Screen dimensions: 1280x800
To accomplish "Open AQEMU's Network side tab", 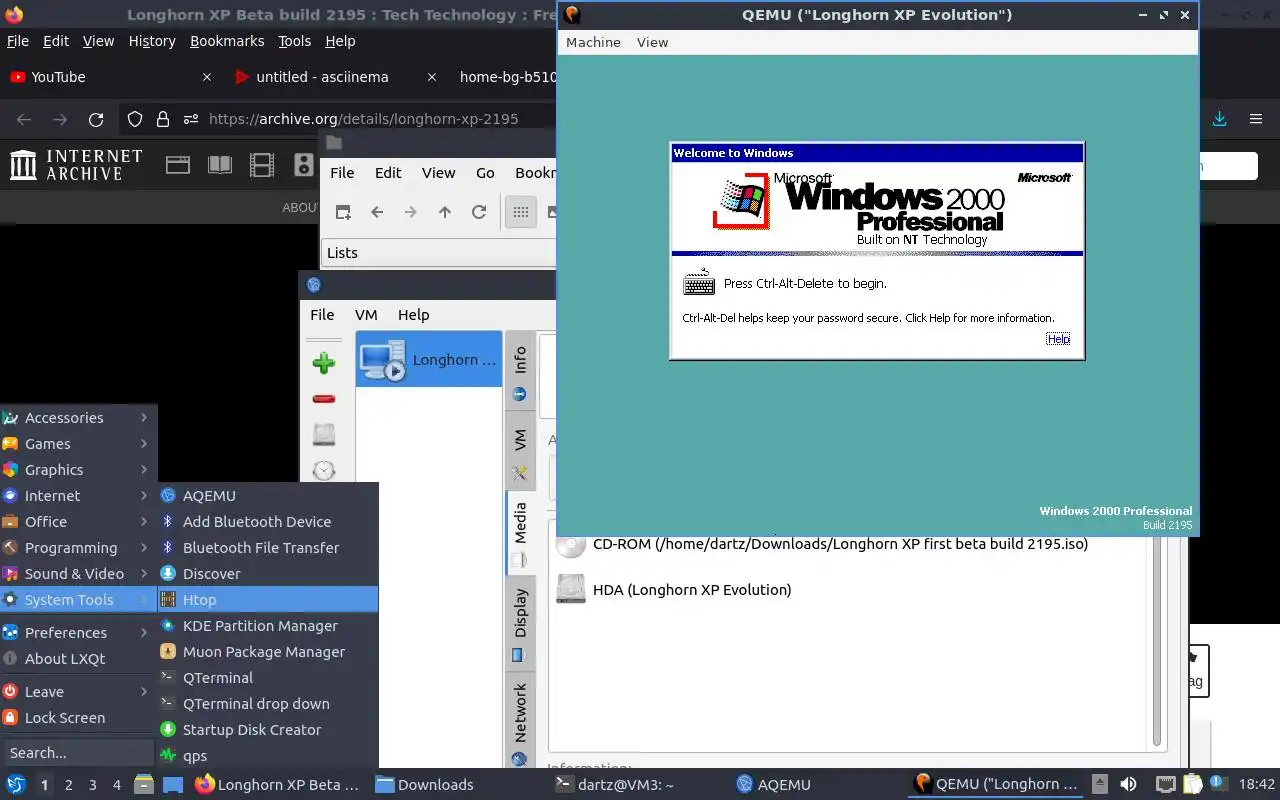I will point(519,722).
